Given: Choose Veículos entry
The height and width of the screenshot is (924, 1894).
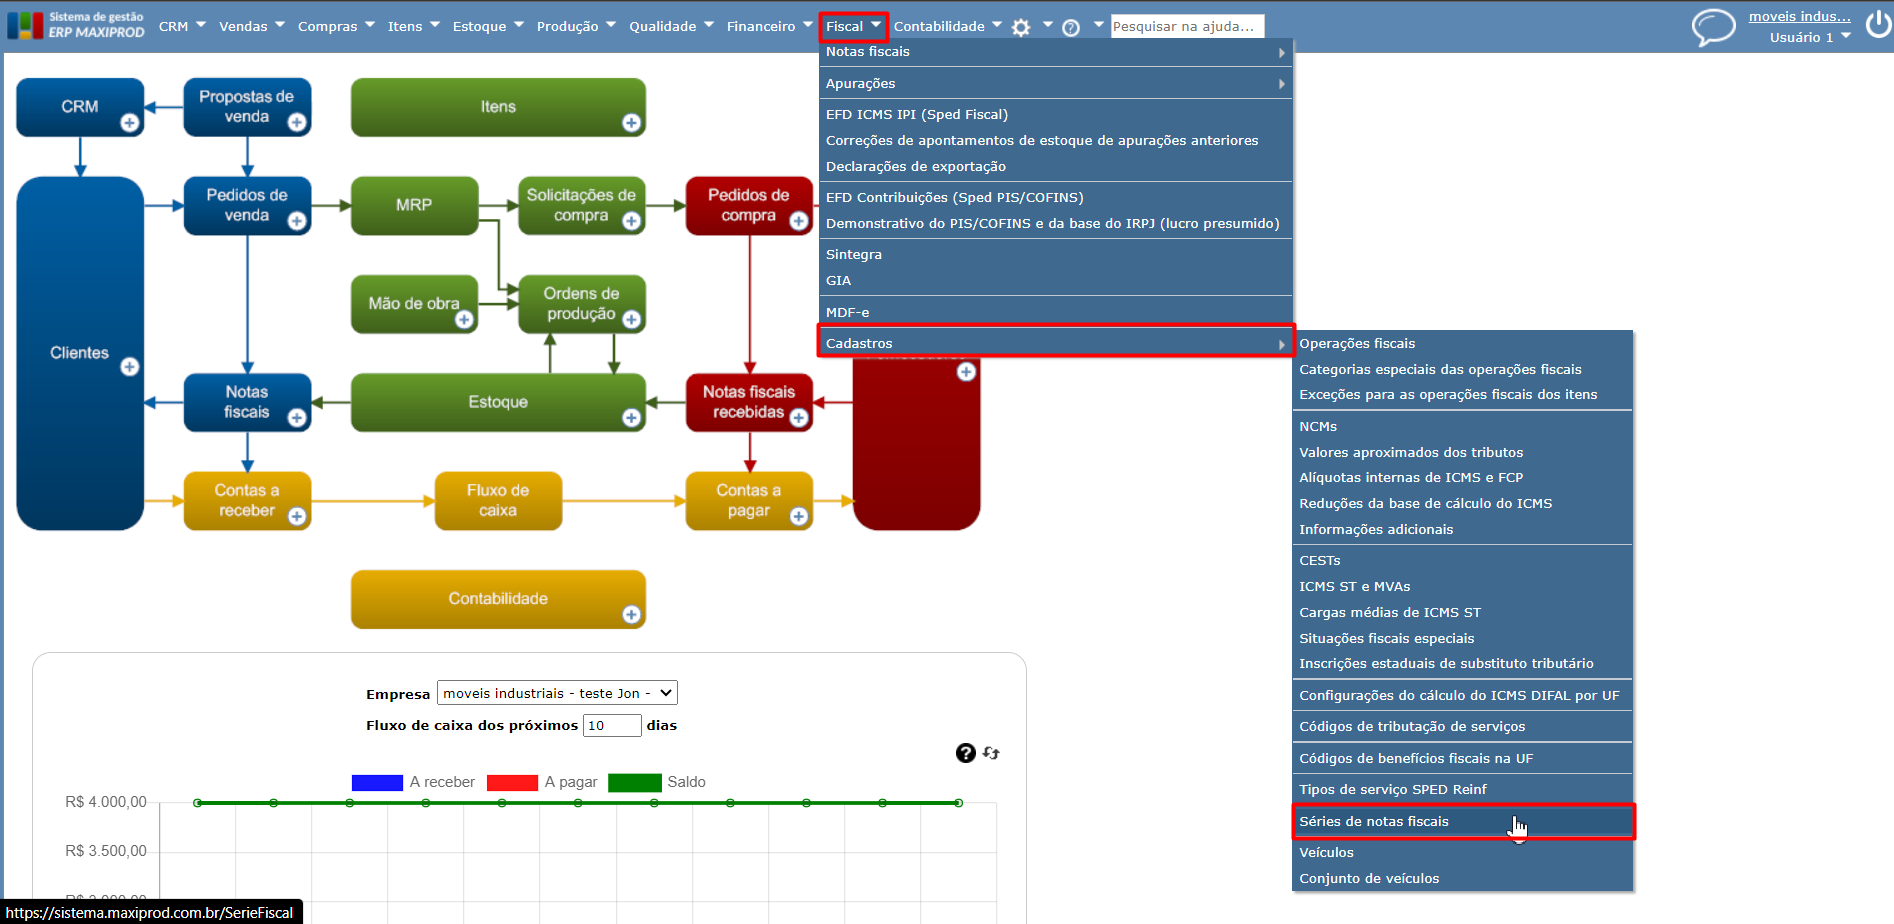Looking at the screenshot, I should 1463,852.
